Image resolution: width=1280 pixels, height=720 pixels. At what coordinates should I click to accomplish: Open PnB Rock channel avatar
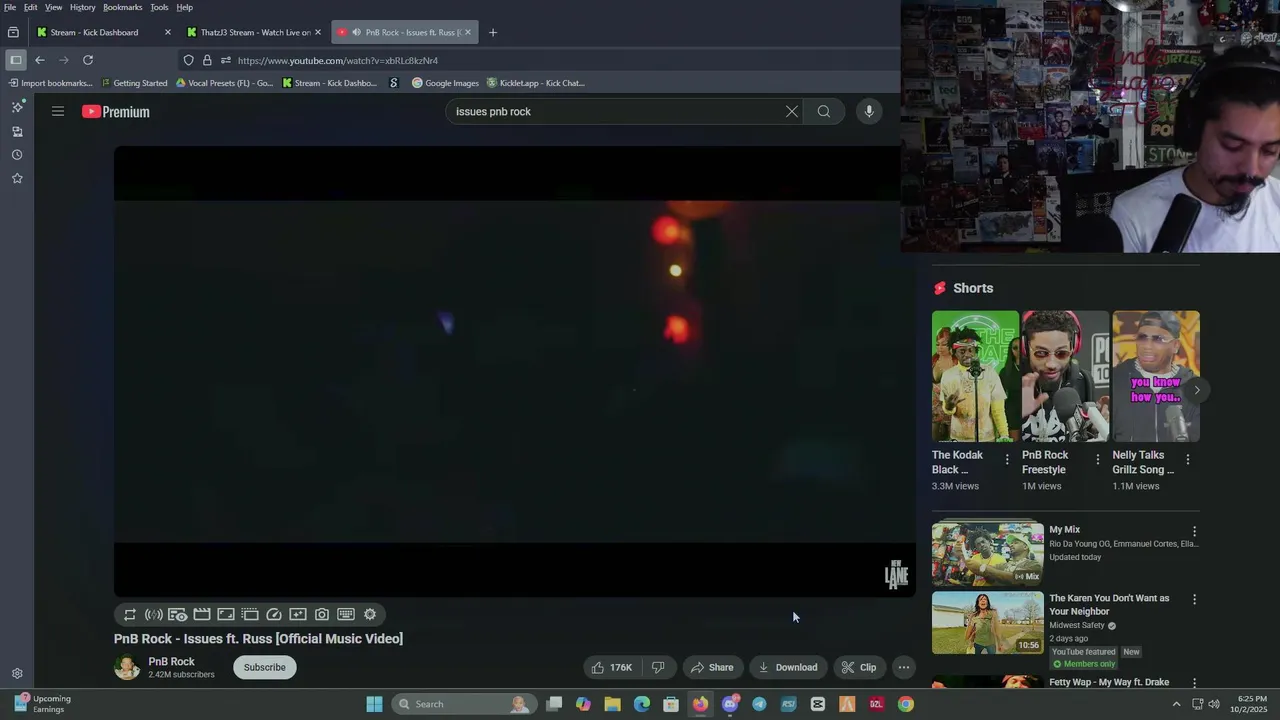tap(127, 668)
